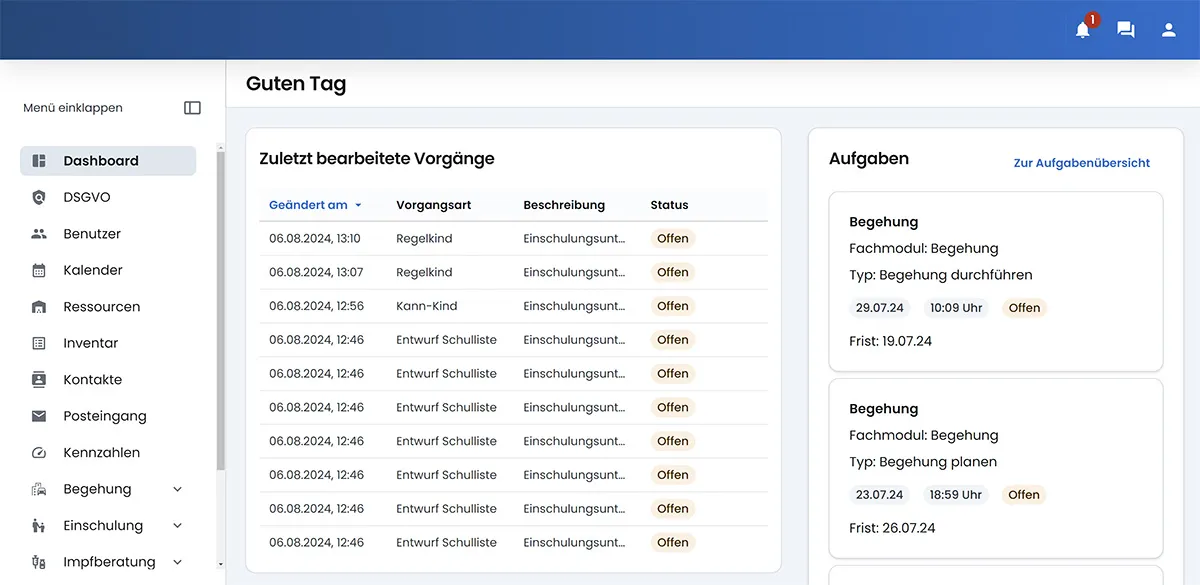This screenshot has height=585, width=1200.
Task: Click the Begehung sidebar icon
Action: 39,489
